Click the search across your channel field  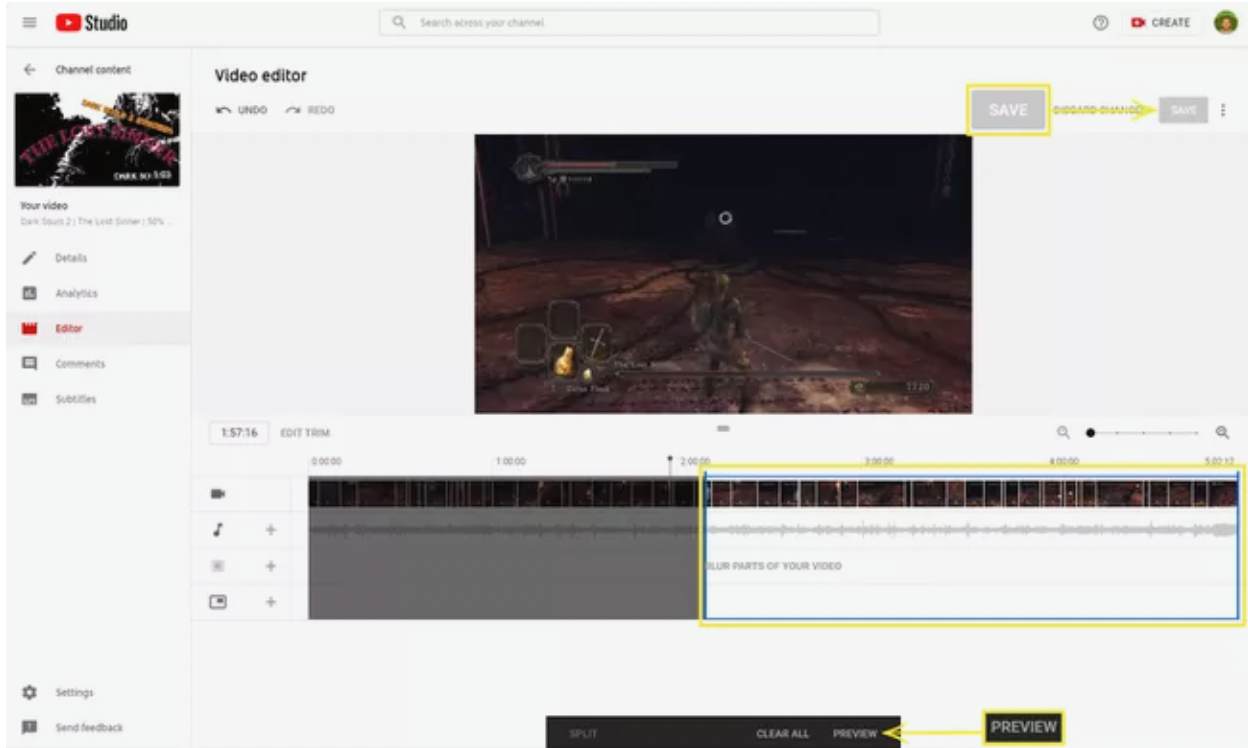[630, 23]
